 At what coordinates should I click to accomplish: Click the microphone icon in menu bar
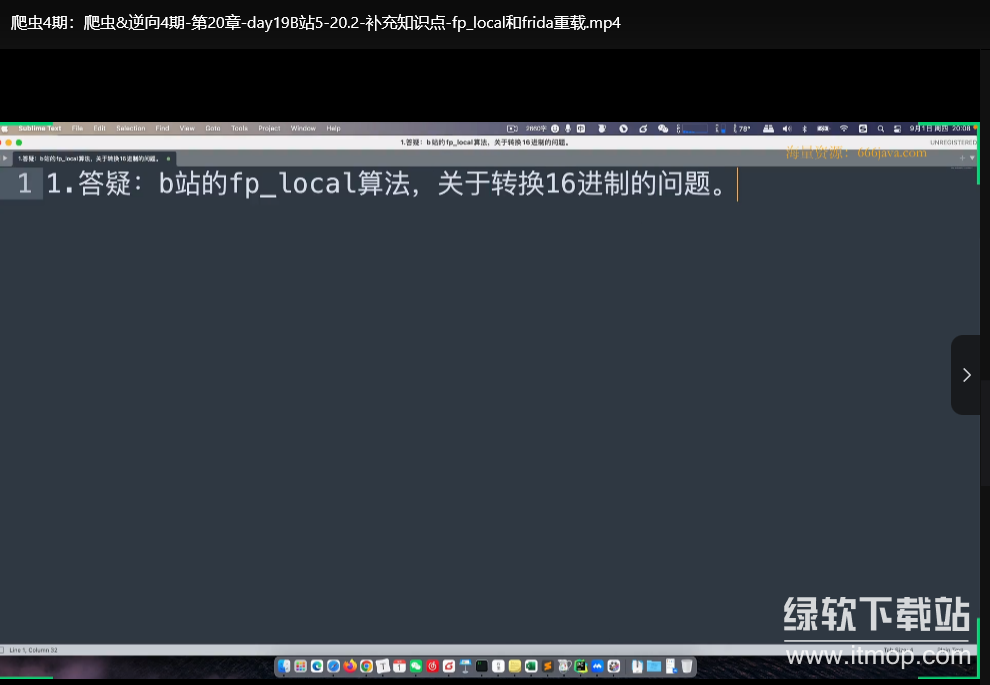click(568, 128)
